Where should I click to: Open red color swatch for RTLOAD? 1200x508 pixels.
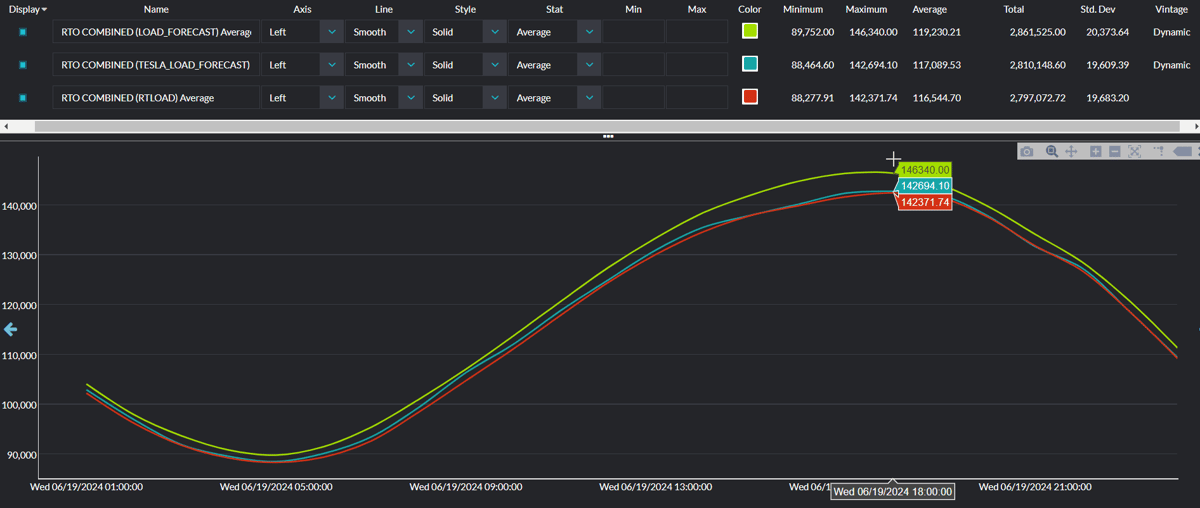[750, 97]
